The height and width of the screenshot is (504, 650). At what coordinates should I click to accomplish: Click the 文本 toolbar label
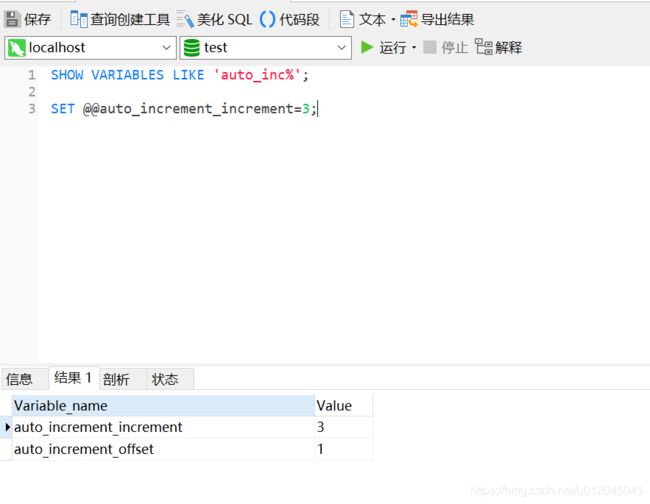[372, 19]
